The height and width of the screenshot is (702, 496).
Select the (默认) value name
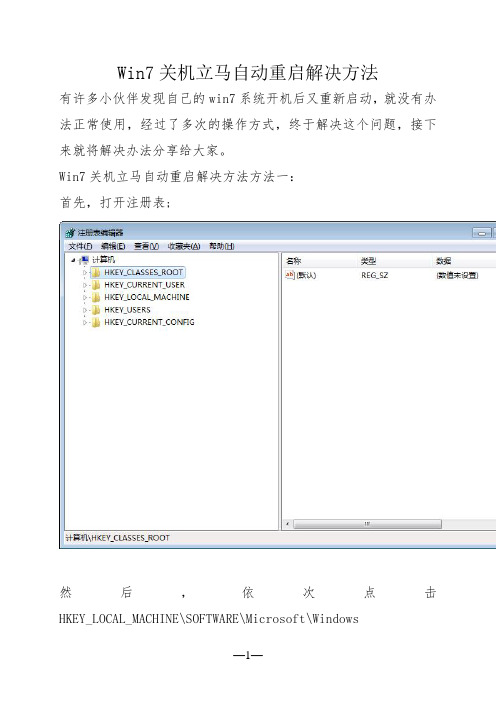(x=306, y=275)
